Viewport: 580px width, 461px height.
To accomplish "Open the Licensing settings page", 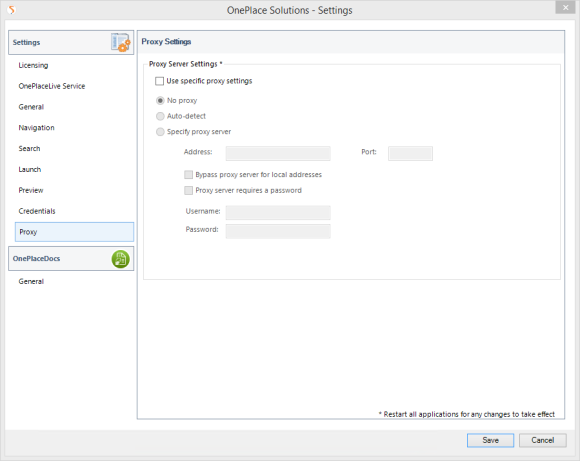I will pyautogui.click(x=33, y=65).
